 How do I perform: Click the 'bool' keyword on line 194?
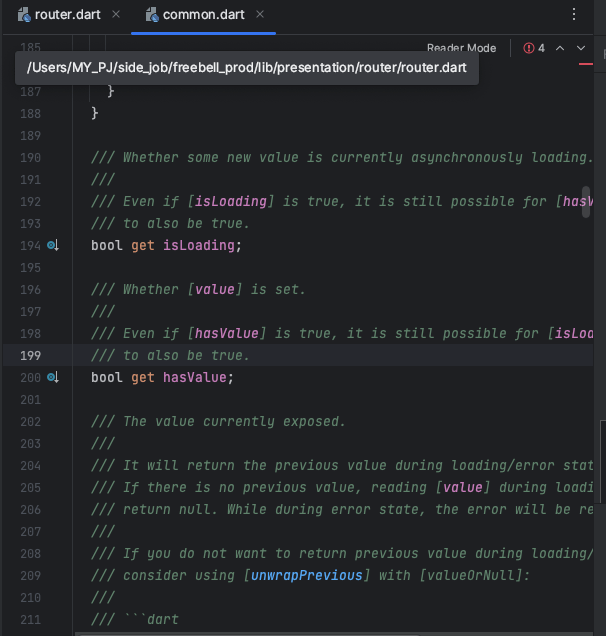tap(107, 245)
